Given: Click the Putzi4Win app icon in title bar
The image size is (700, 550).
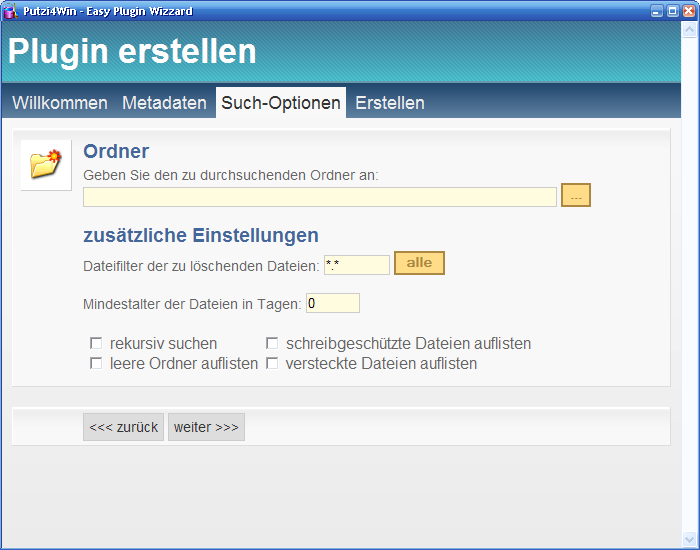Looking at the screenshot, I should tap(10, 11).
